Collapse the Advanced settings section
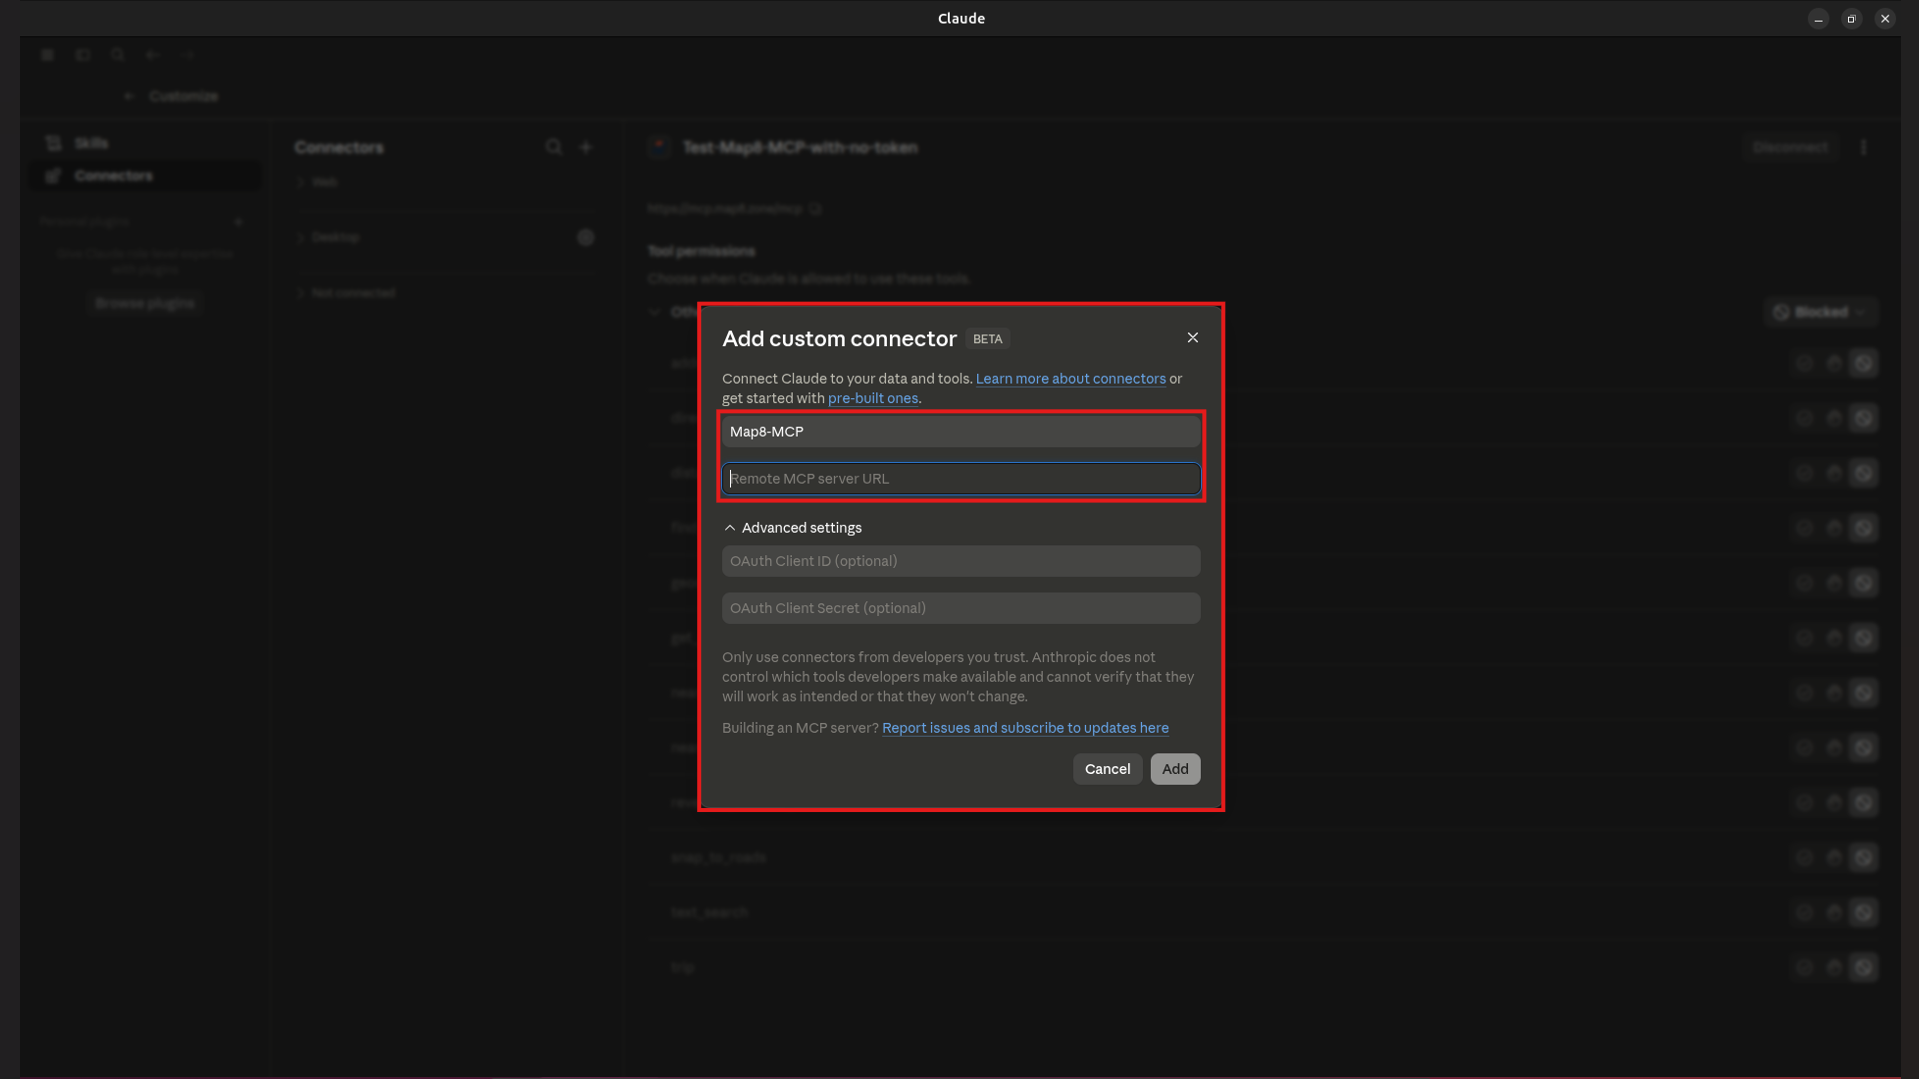Screen dimensions: 1919x1079 coord(792,528)
